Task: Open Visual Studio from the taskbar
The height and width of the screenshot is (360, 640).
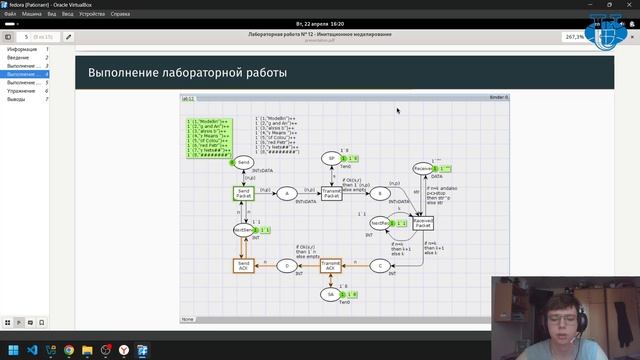Action: click(51, 350)
